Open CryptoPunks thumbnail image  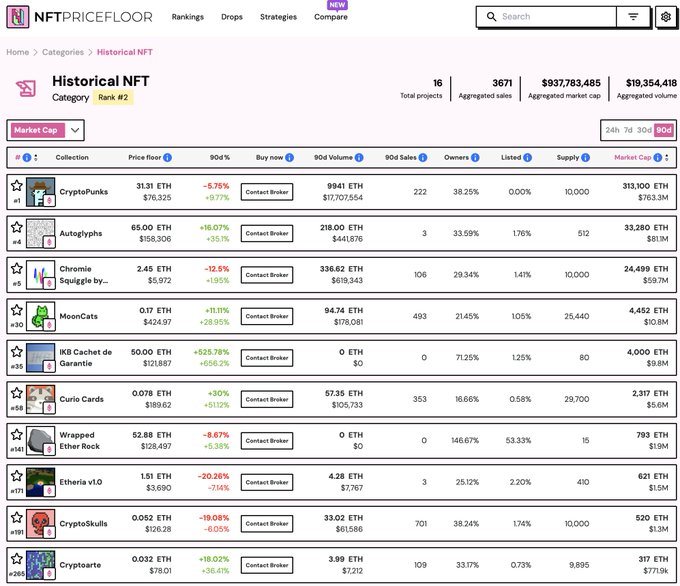[40, 192]
